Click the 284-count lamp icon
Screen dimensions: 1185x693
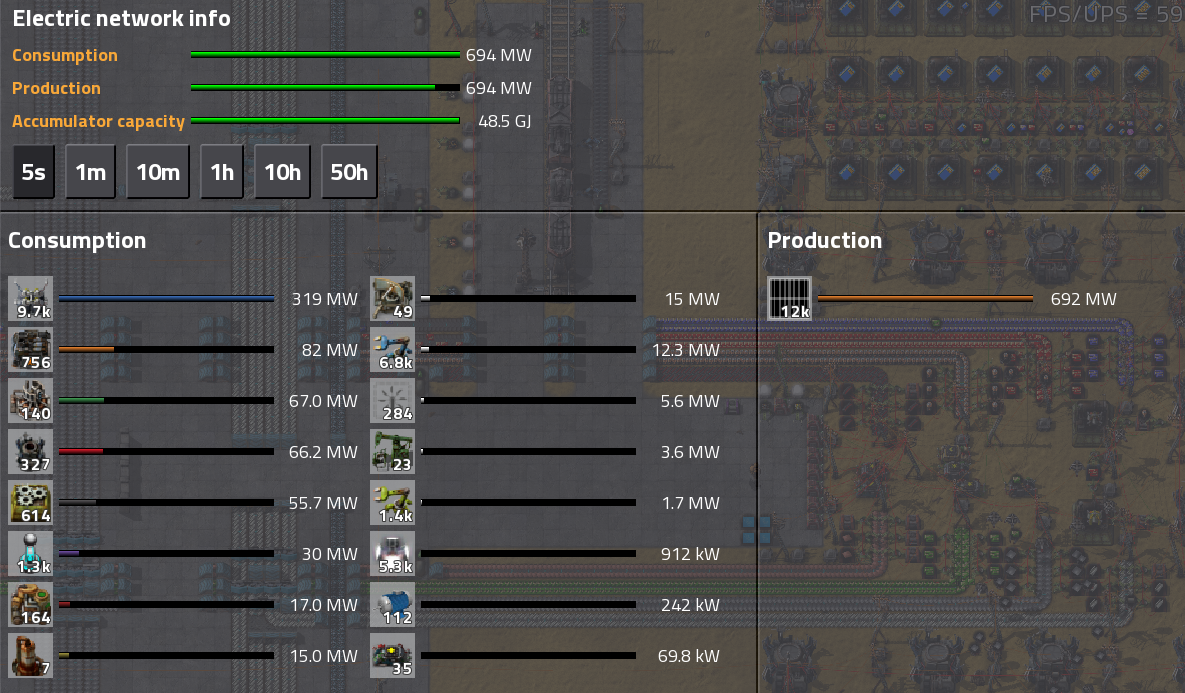[x=392, y=401]
